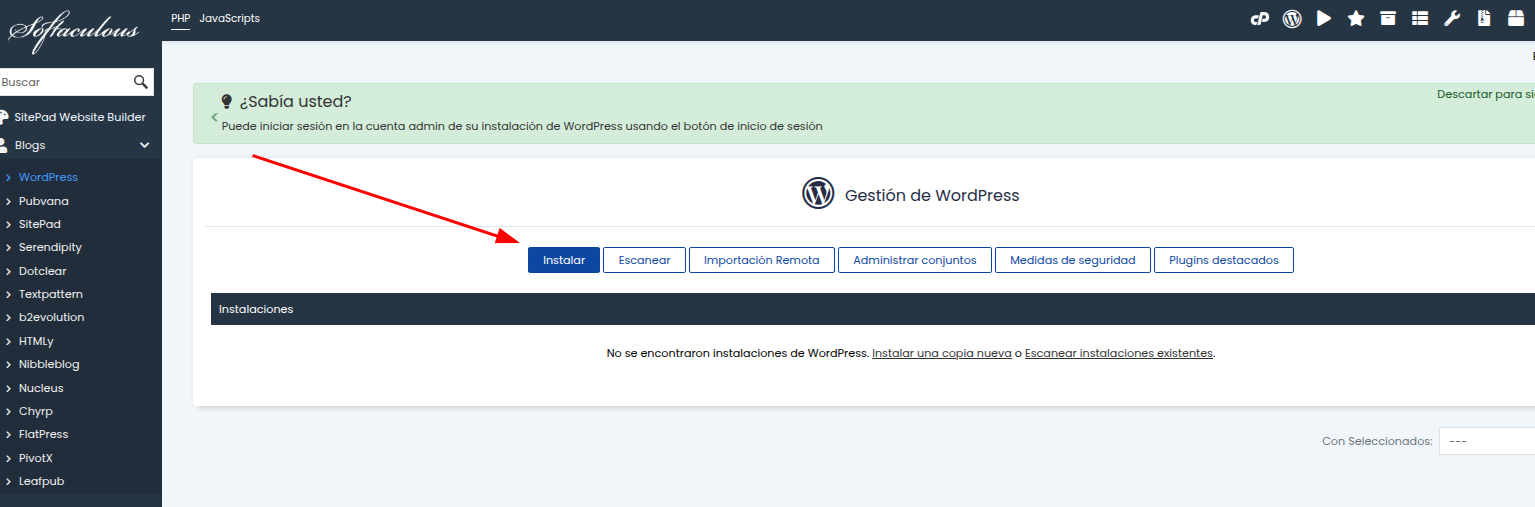This screenshot has height=507, width=1535.
Task: Select HTMLy in the sidebar
Action: point(36,341)
